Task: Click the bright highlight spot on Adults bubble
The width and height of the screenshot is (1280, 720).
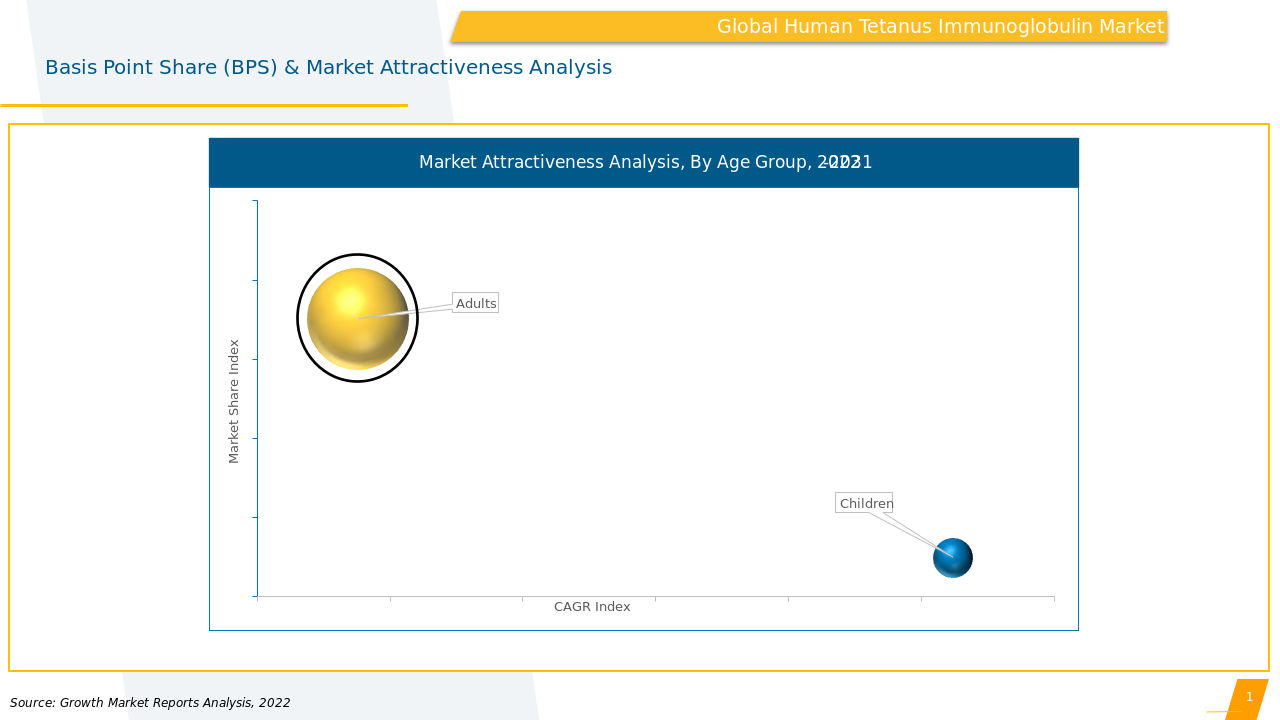Action: pyautogui.click(x=350, y=300)
